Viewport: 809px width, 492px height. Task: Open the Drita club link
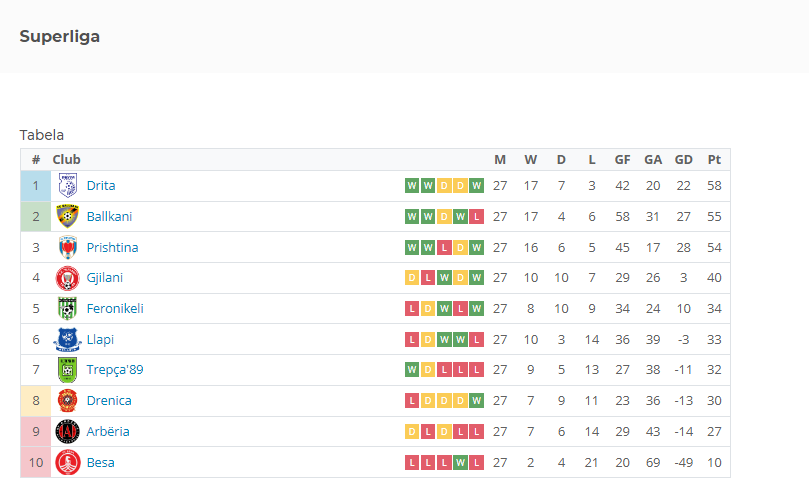point(101,186)
